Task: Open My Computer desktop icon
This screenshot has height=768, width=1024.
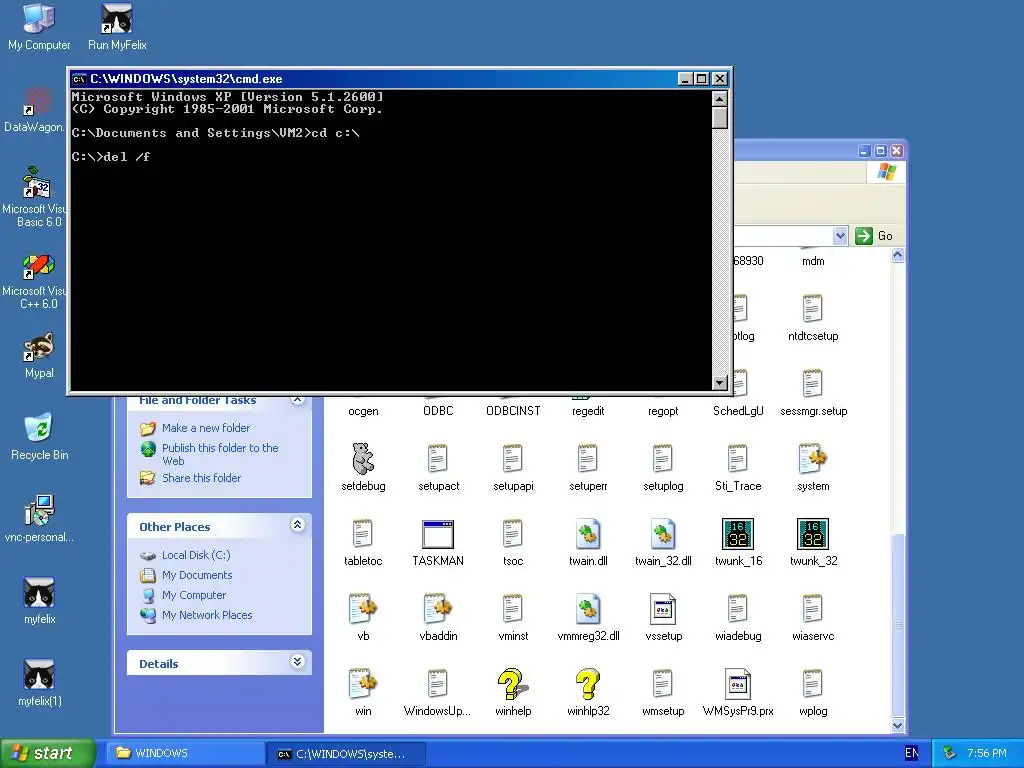Action: (x=39, y=26)
